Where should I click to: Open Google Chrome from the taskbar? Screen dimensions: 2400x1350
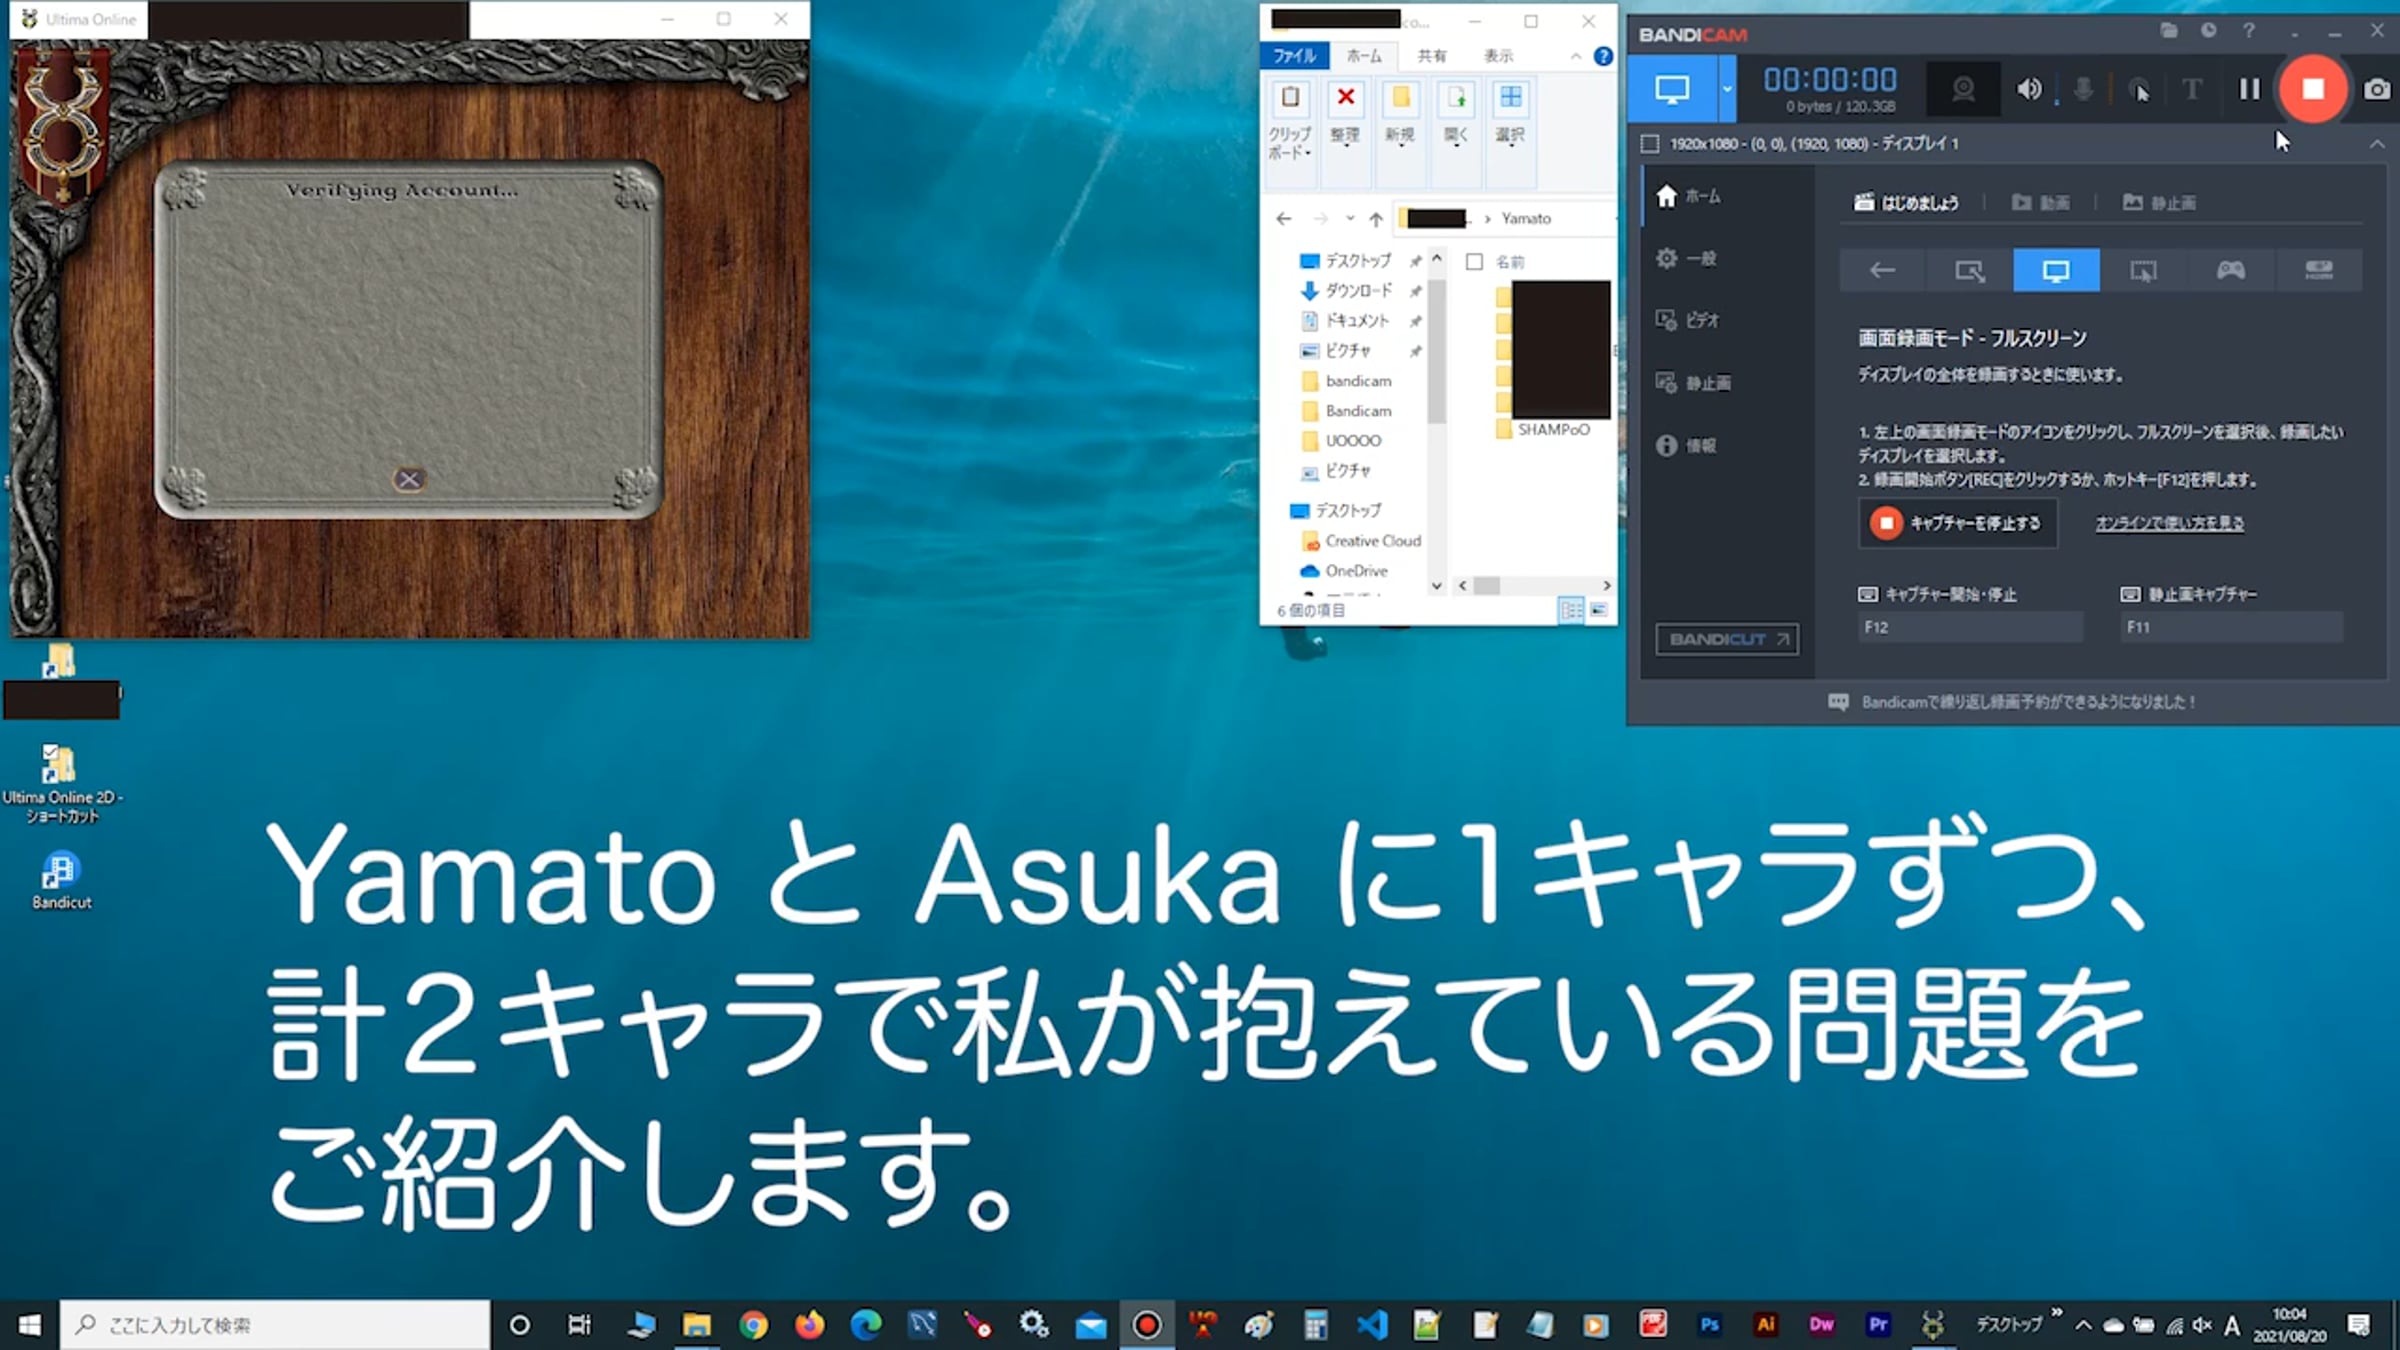(753, 1325)
